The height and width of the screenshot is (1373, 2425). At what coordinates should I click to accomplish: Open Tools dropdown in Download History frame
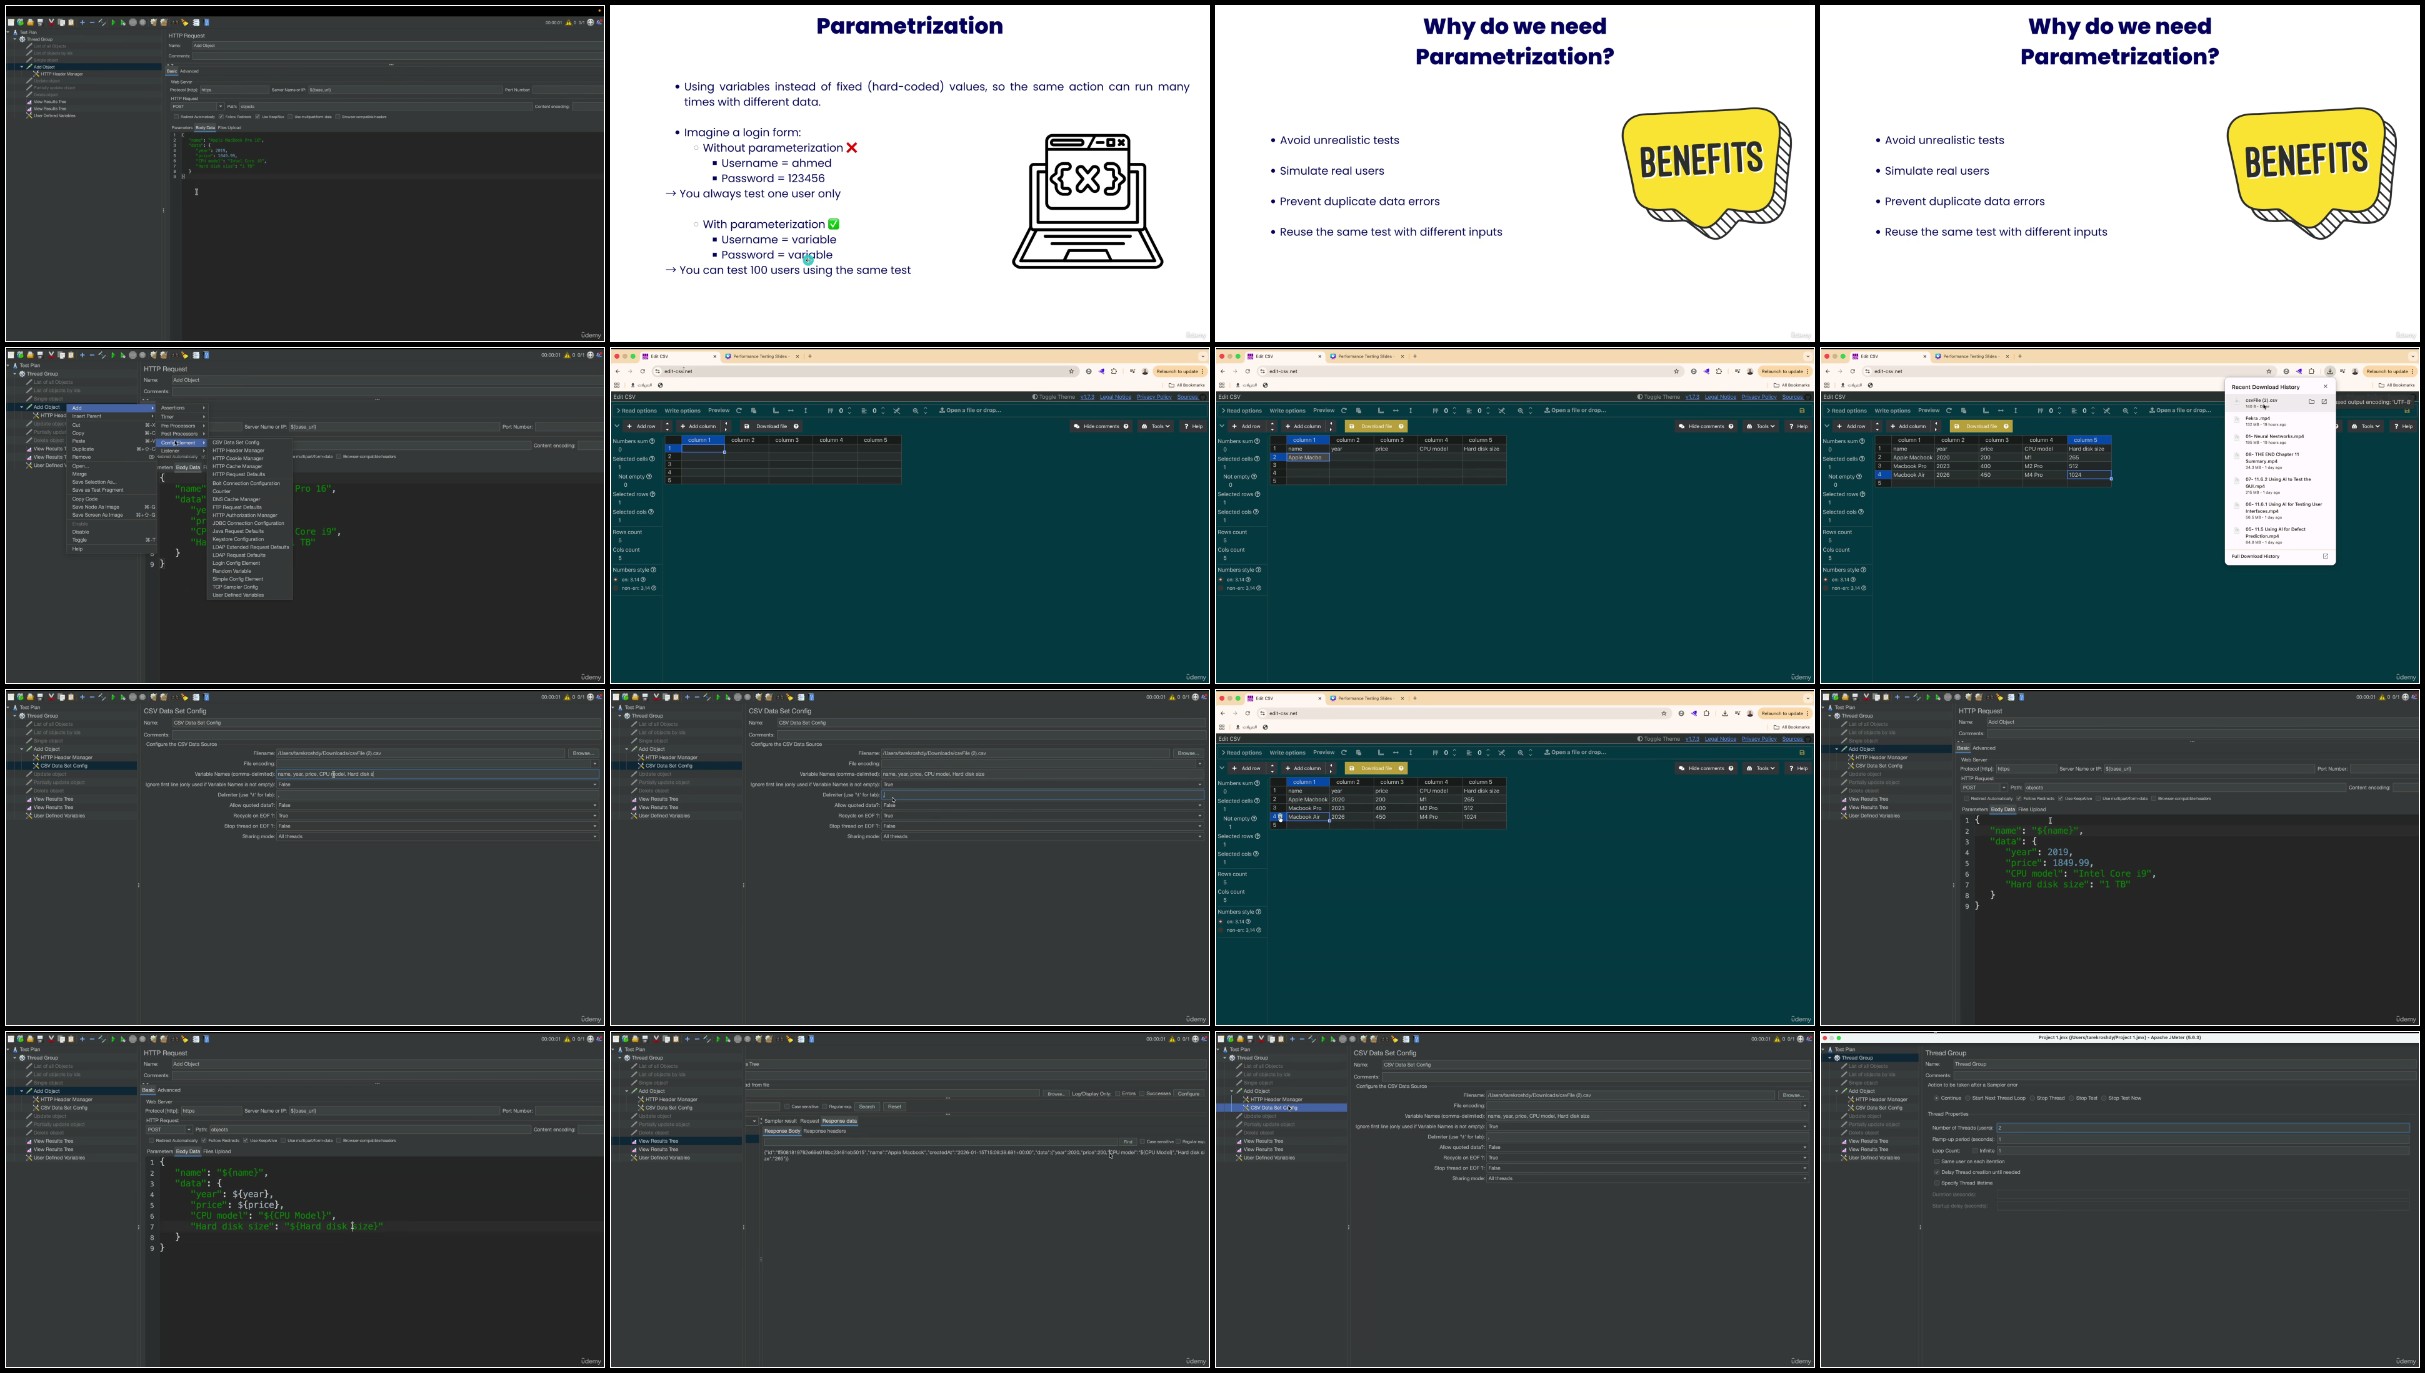point(2365,426)
